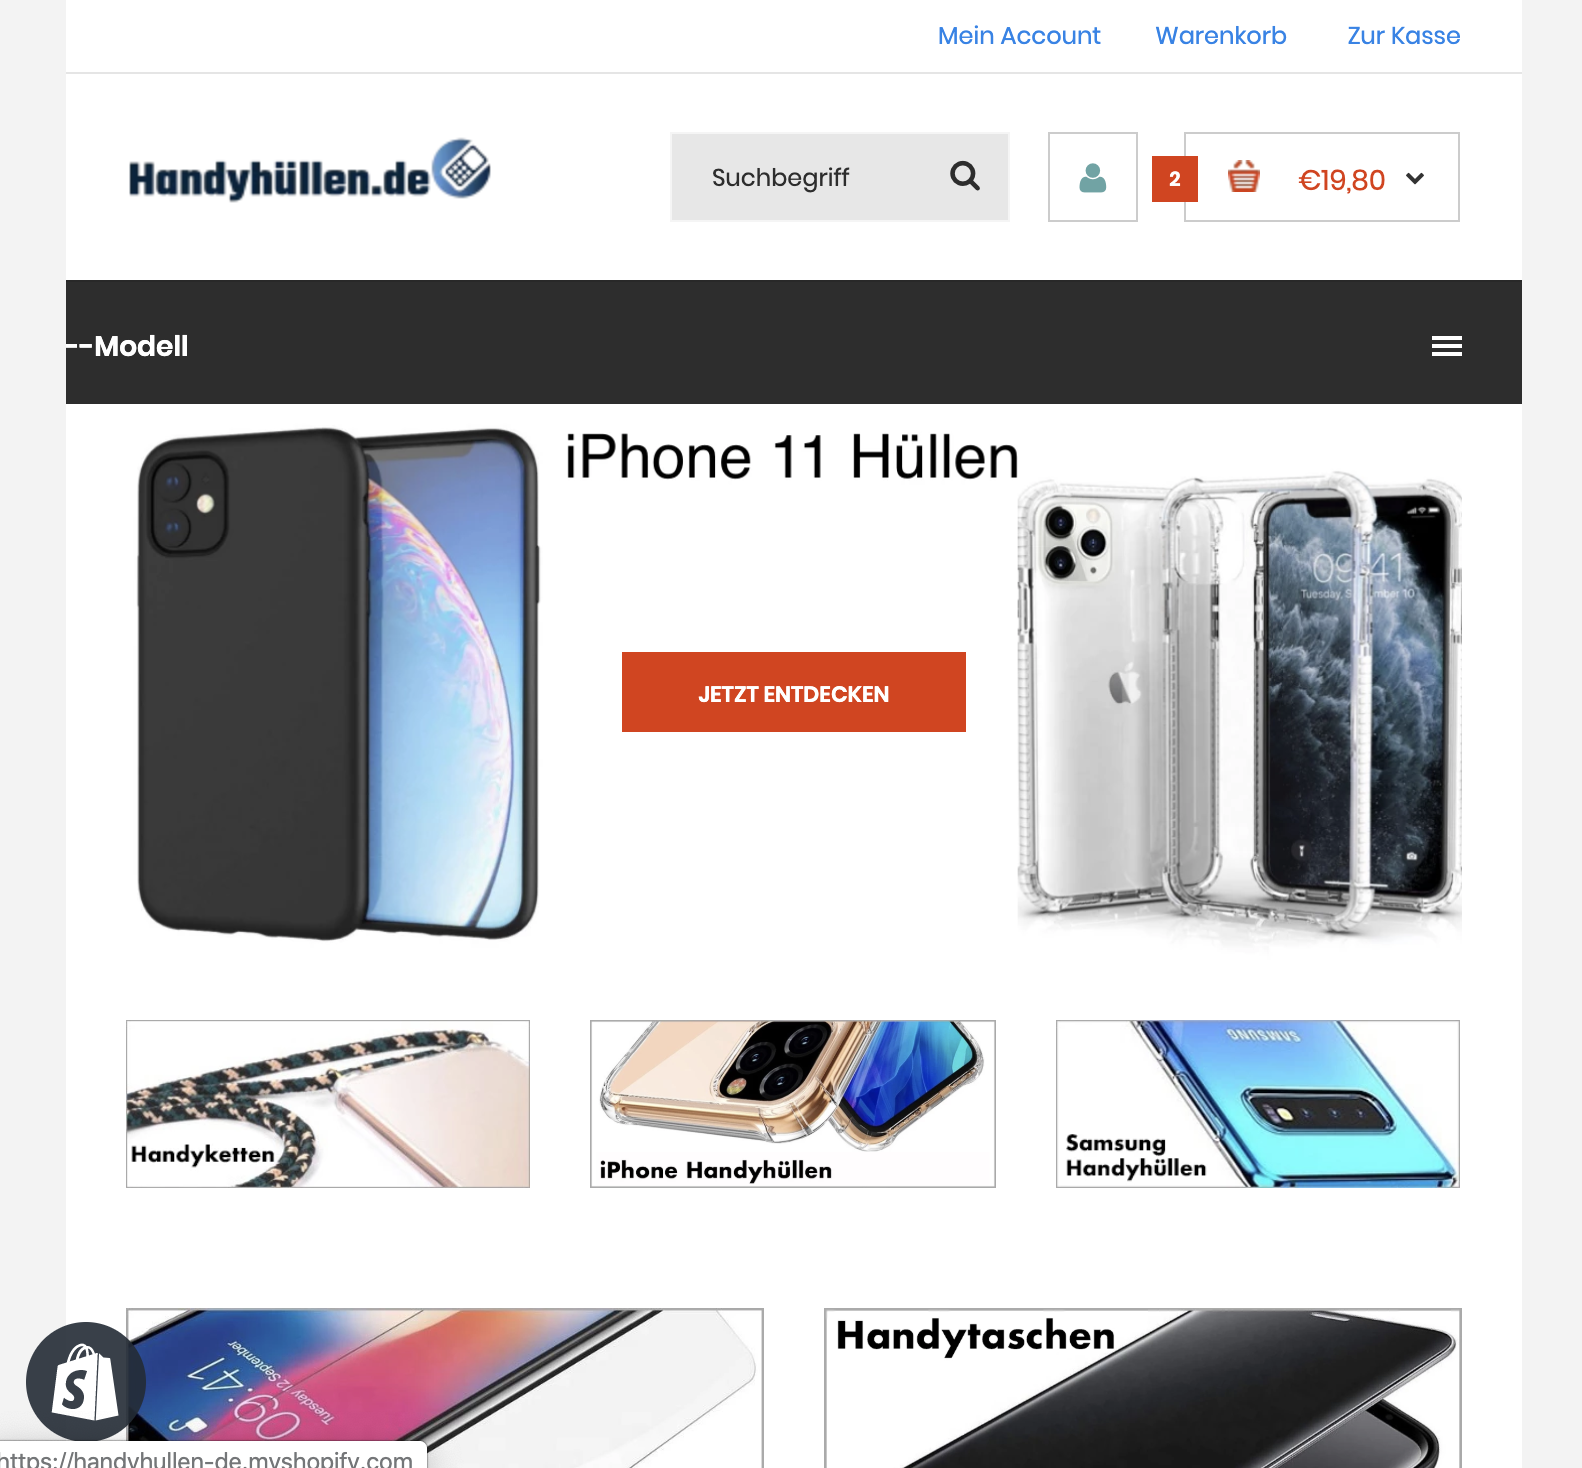
Task: Select the iPhone Handyhüllen category tile
Action: click(x=793, y=1104)
